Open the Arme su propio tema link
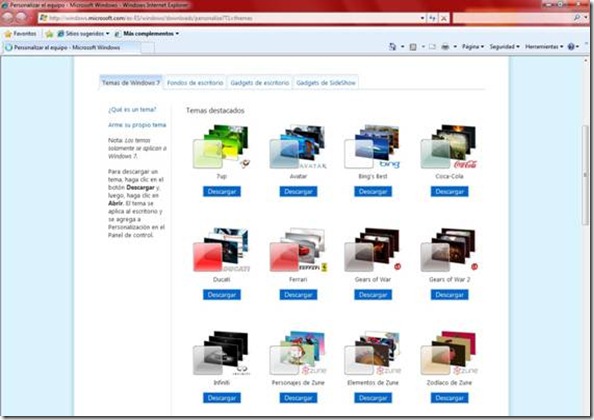Viewport: 594px width, 420px height. click(137, 125)
